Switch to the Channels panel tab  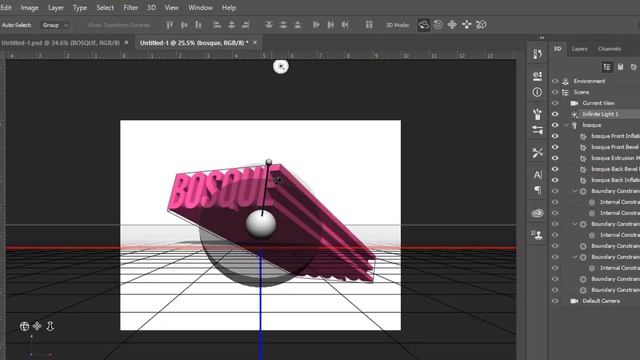click(609, 49)
